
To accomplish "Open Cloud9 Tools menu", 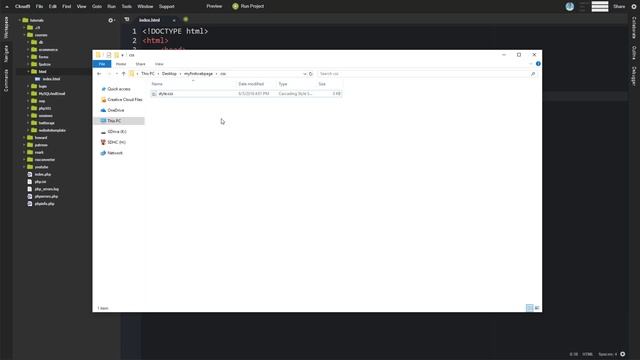I will [127, 7].
